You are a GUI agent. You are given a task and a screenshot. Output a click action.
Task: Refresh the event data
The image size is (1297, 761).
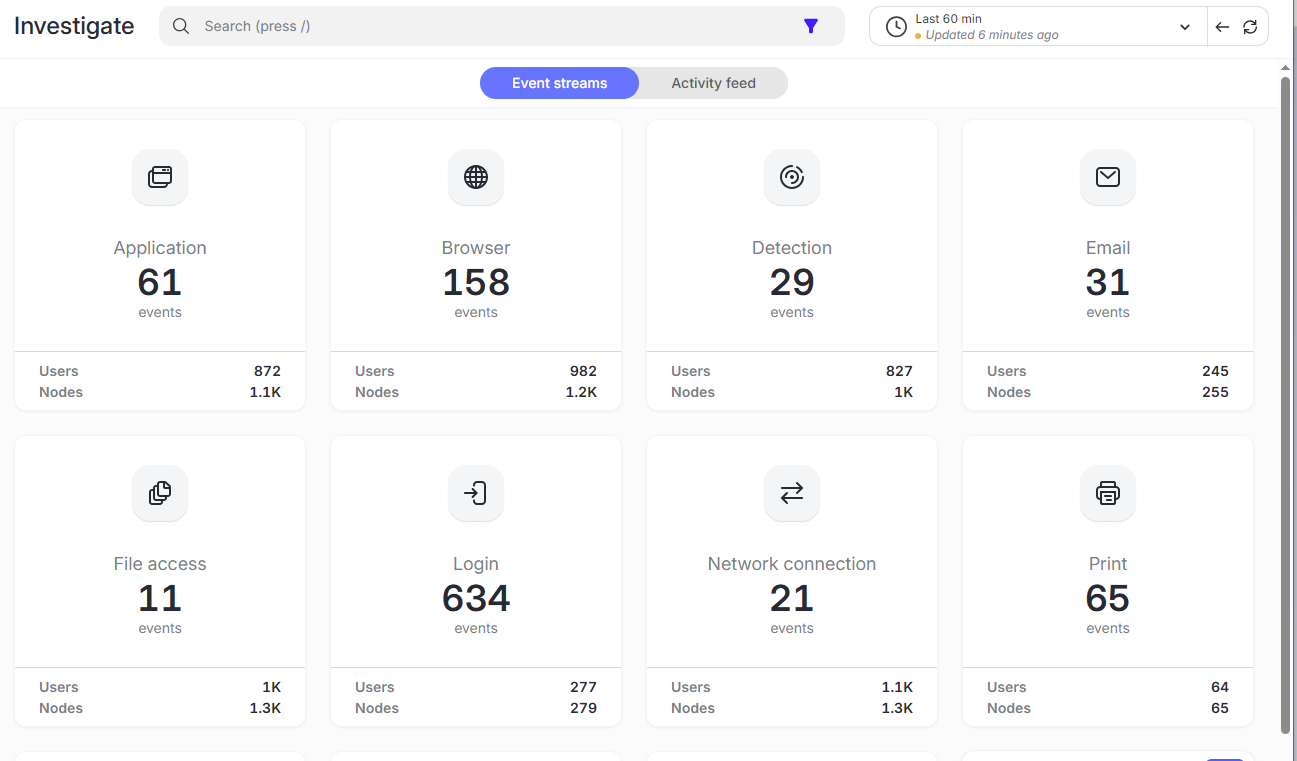[x=1250, y=27]
